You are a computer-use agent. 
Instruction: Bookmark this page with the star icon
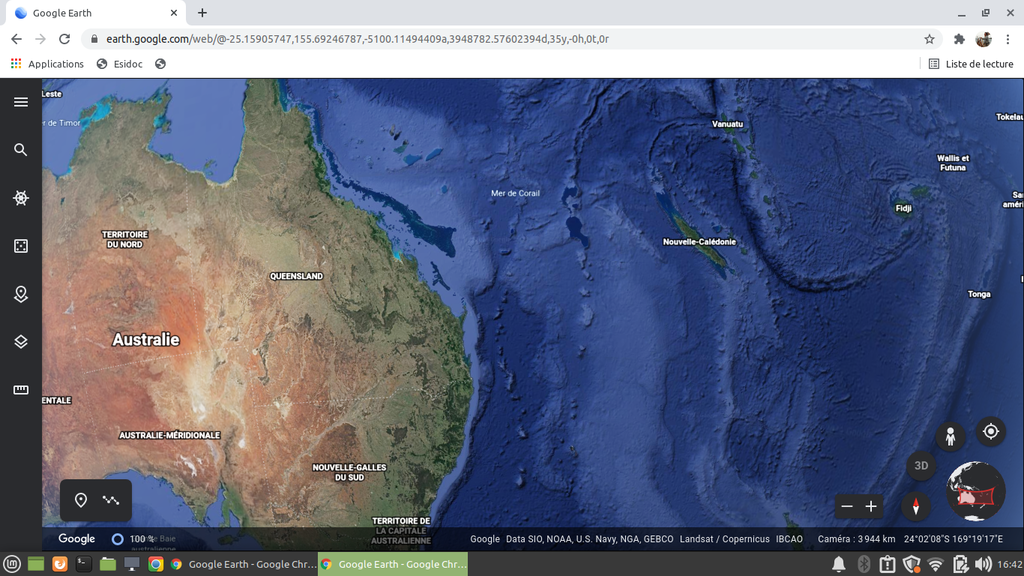(x=929, y=39)
